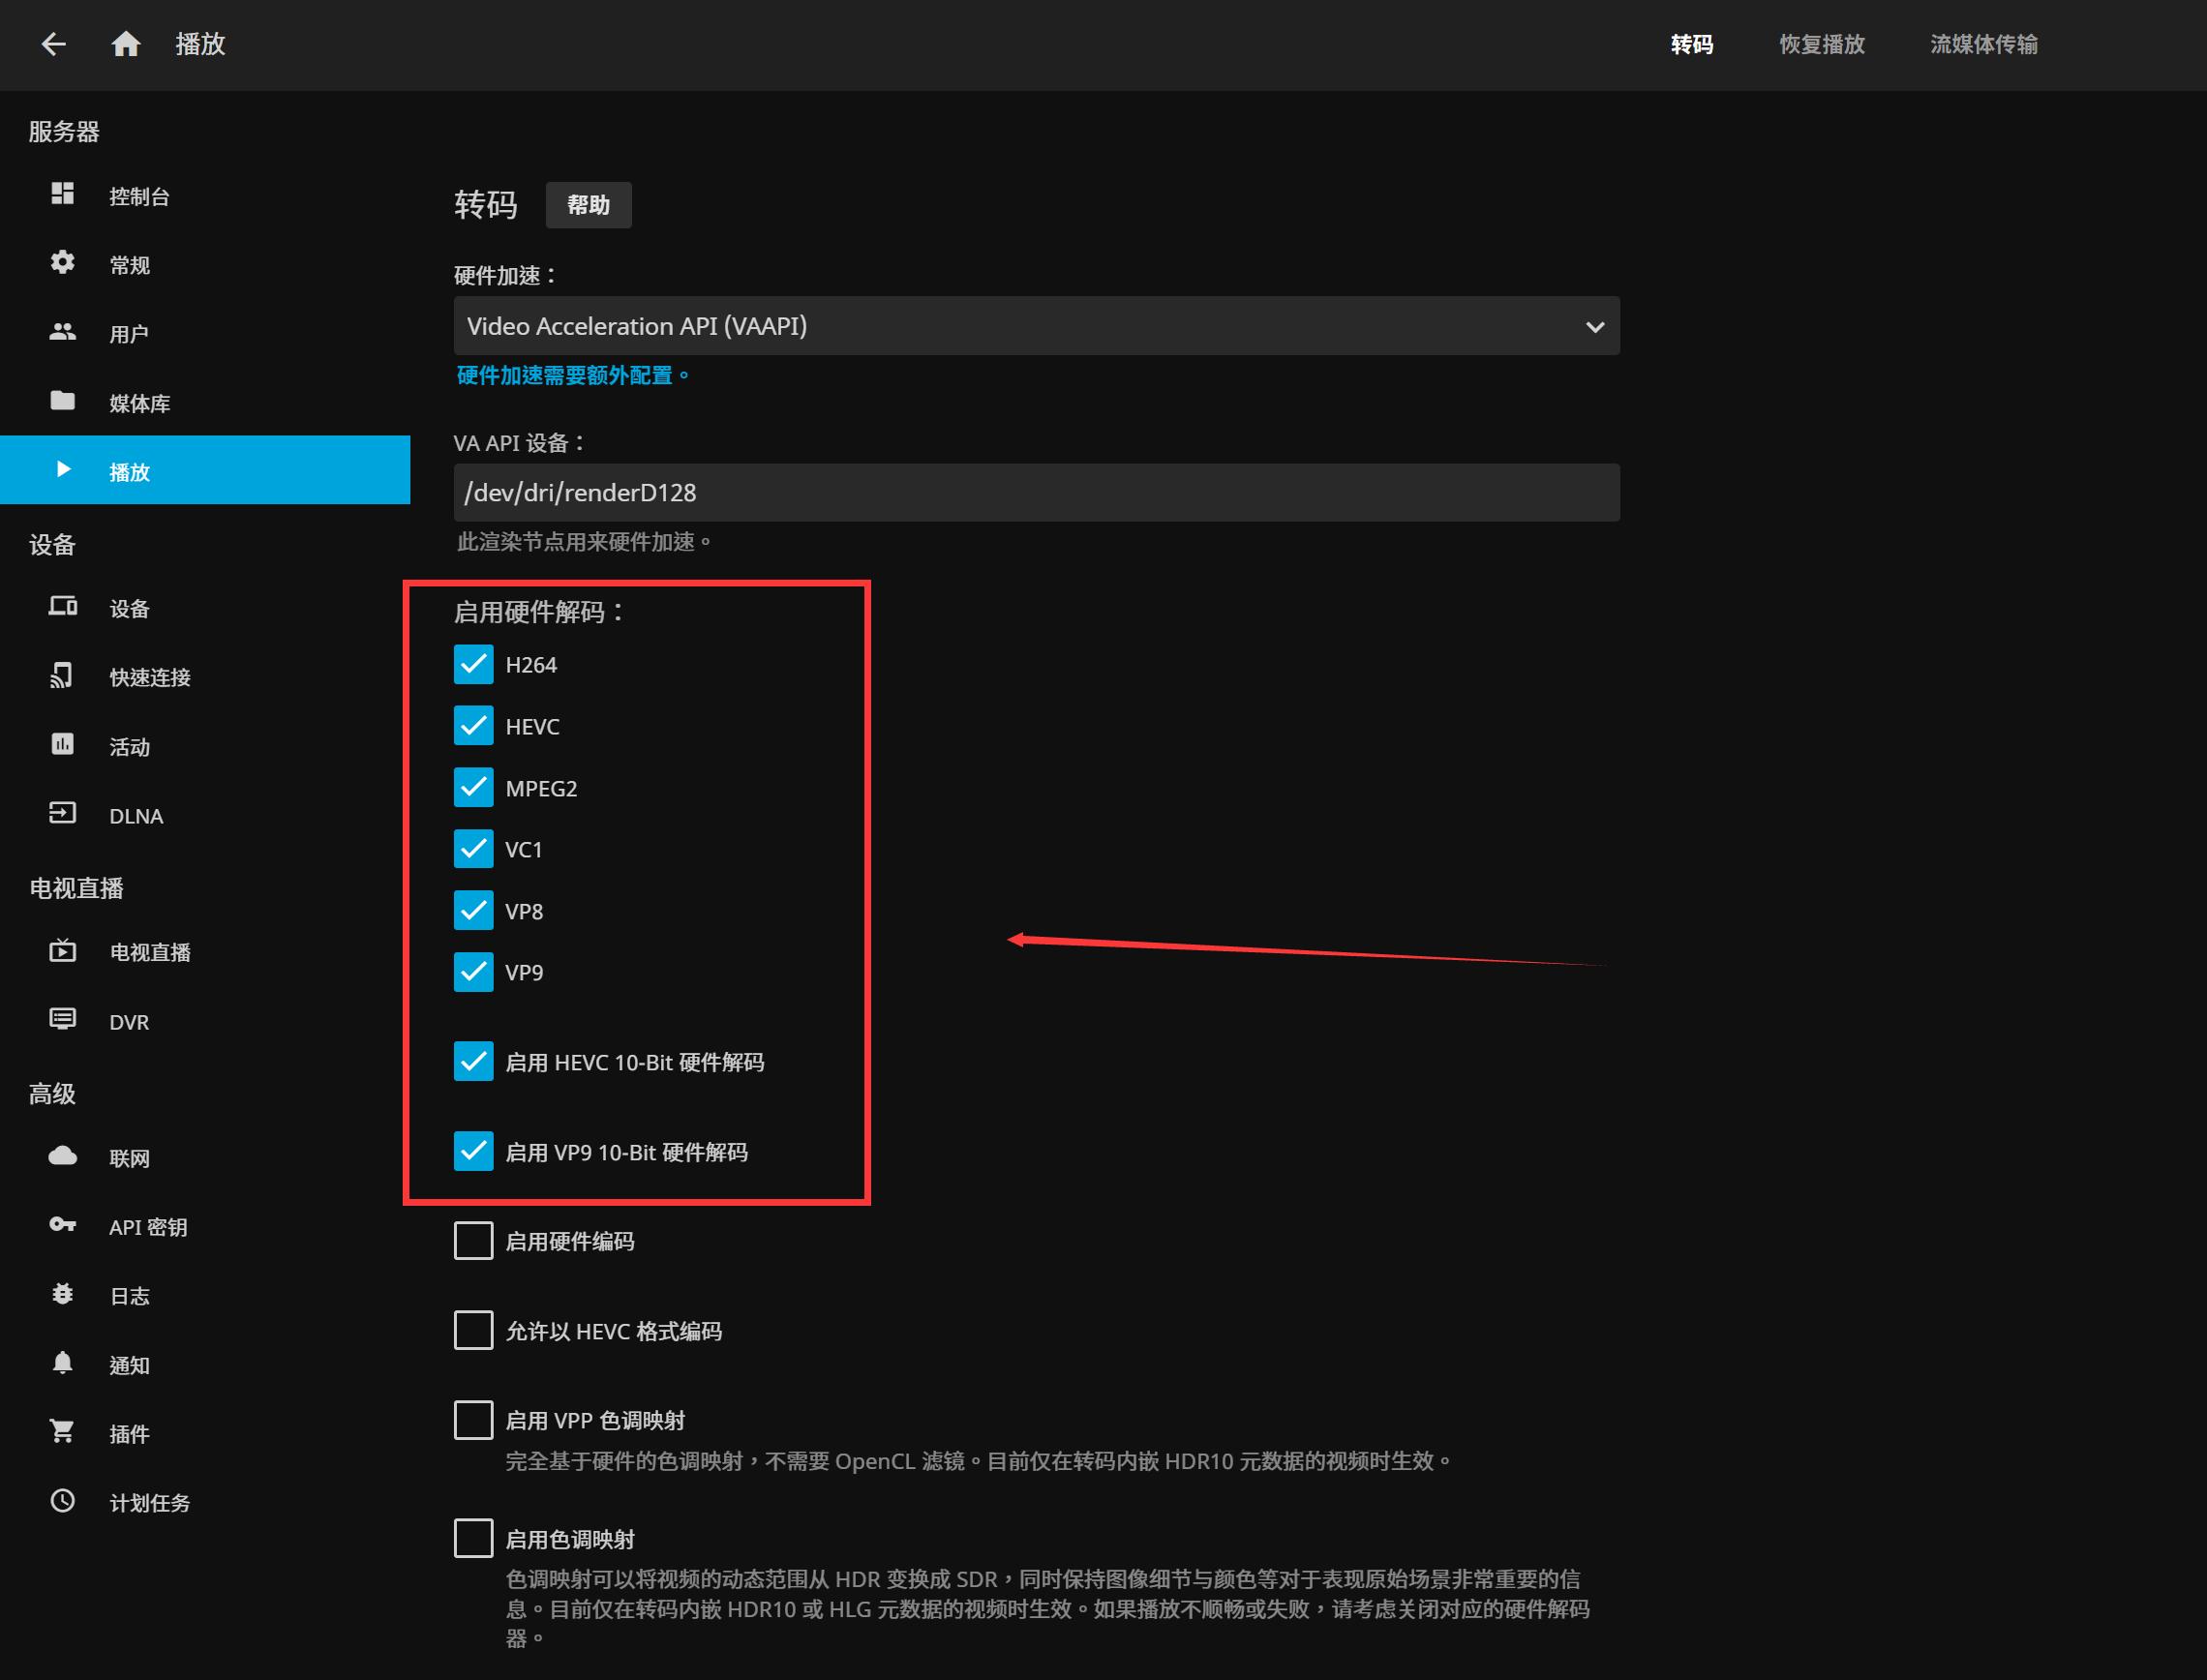Open the 硬件加速需要额外配置 link

(572, 375)
